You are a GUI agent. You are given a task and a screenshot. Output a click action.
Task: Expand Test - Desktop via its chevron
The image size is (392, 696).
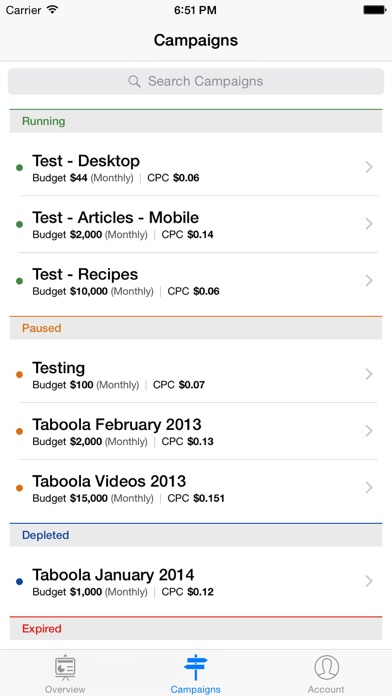pyautogui.click(x=368, y=167)
